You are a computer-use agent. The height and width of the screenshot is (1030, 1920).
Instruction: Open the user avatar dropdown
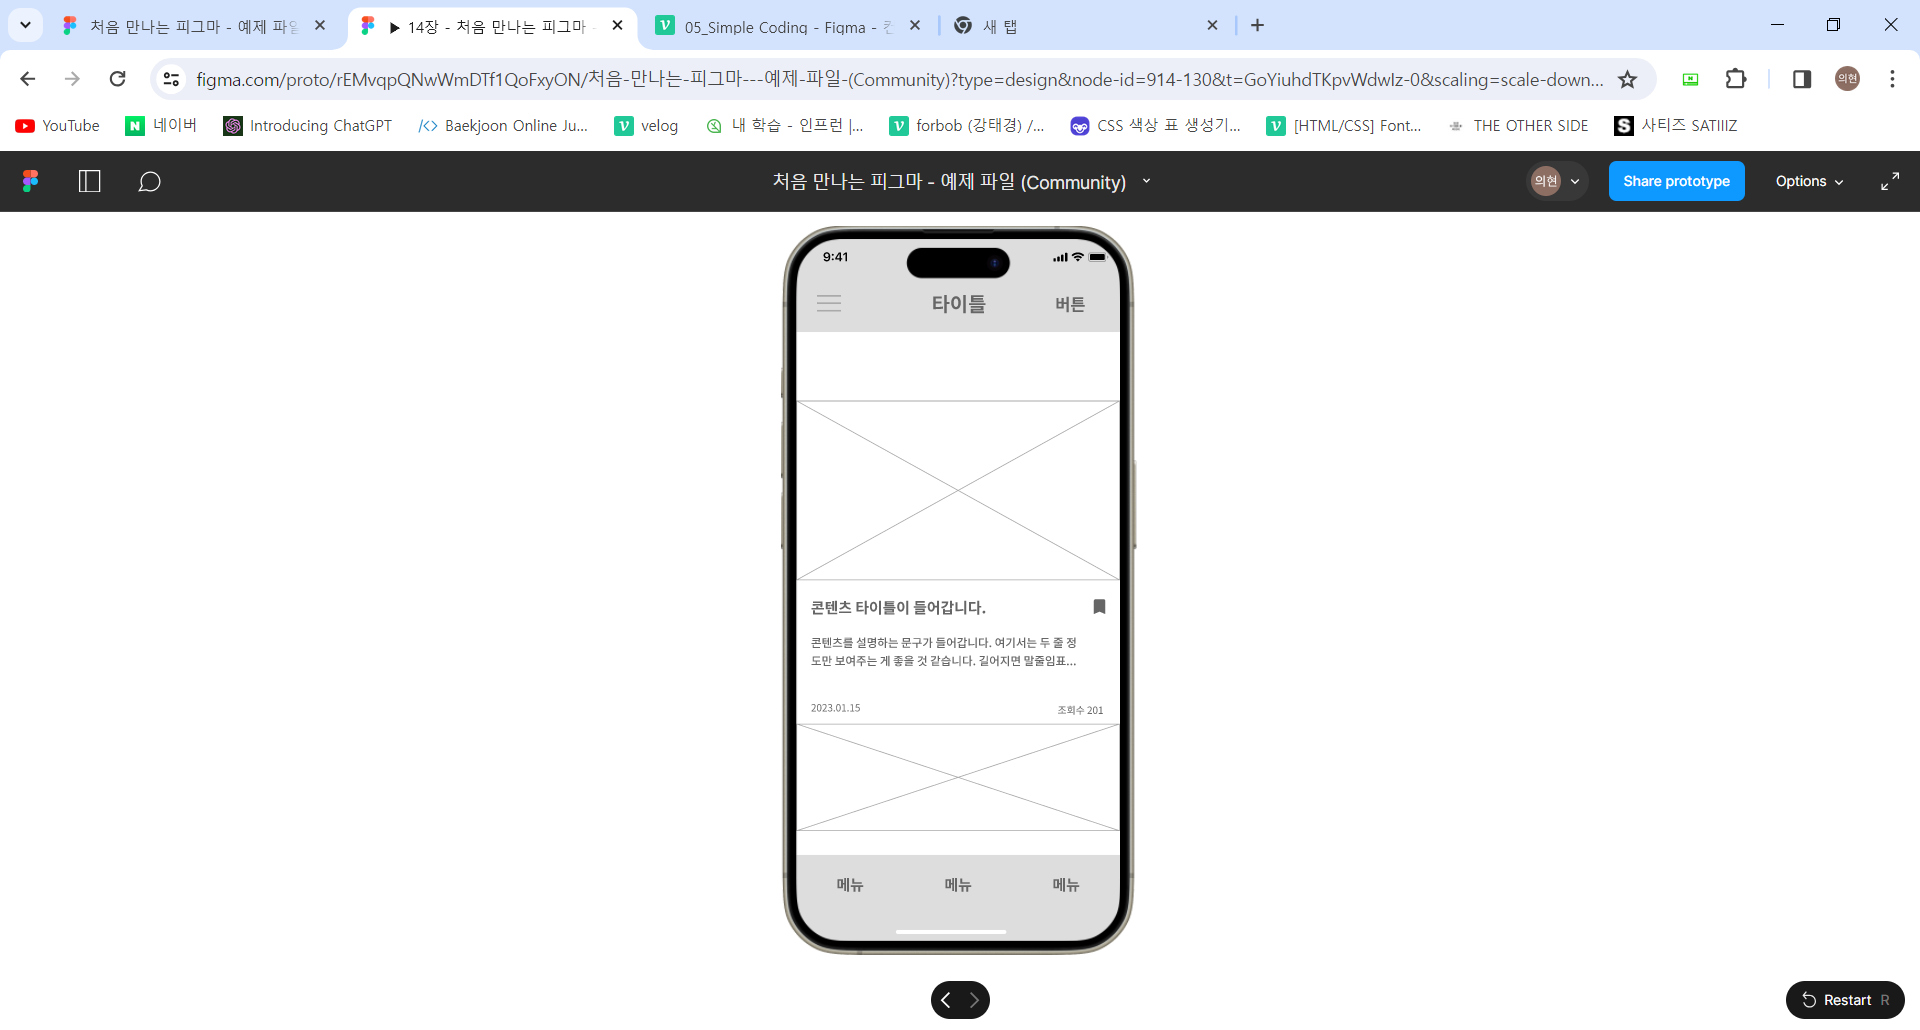(1557, 181)
